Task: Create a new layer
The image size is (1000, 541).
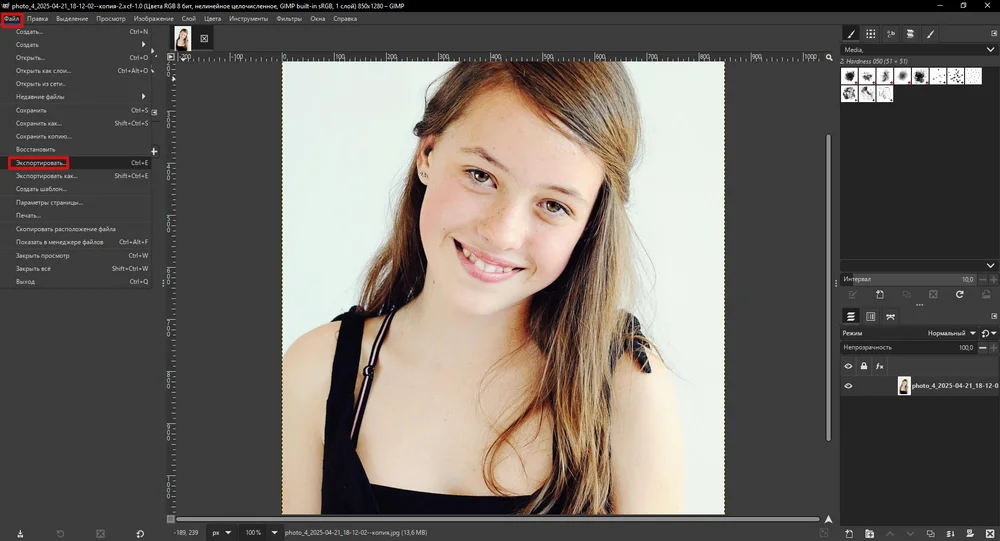Action: tap(849, 533)
